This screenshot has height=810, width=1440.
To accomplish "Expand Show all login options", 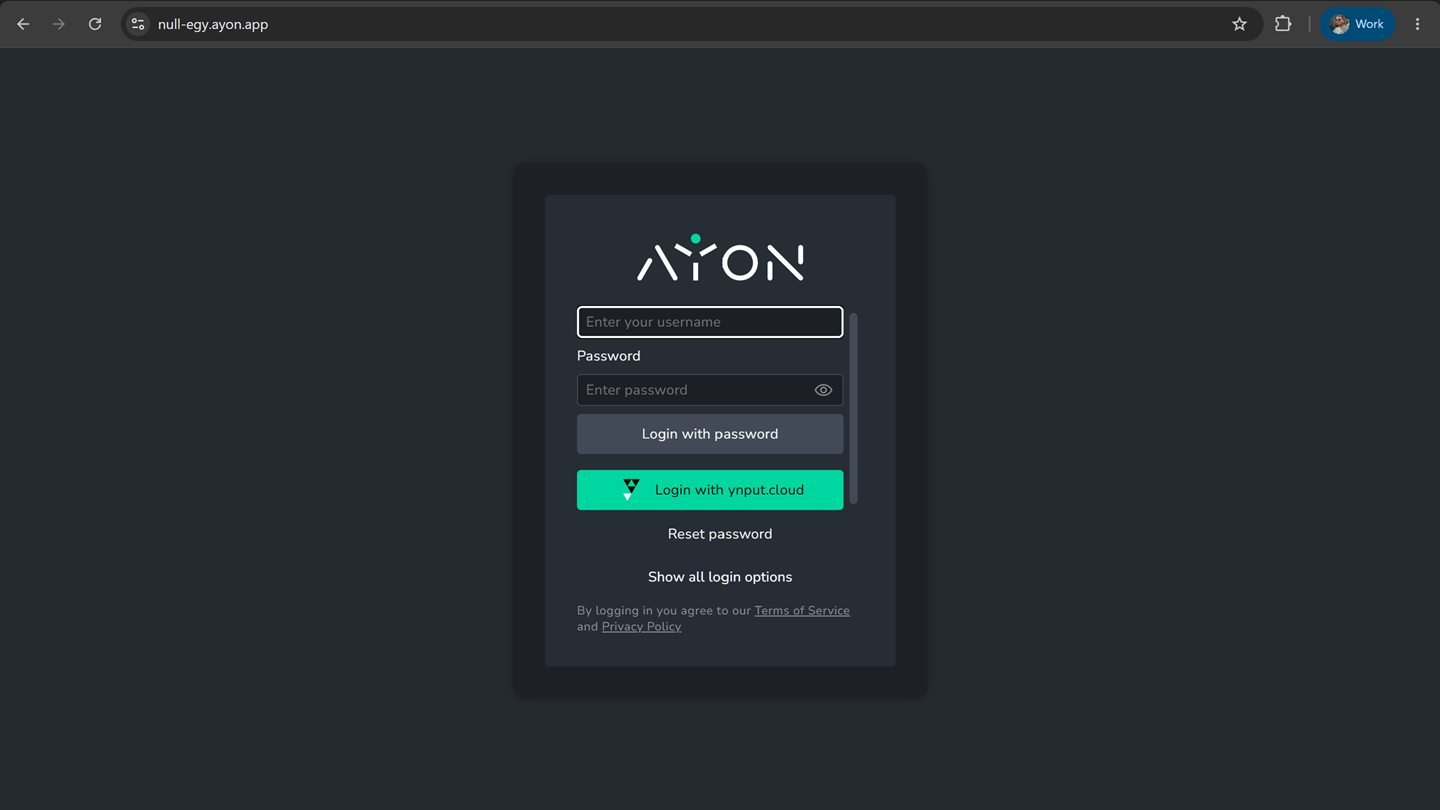I will click(x=720, y=577).
